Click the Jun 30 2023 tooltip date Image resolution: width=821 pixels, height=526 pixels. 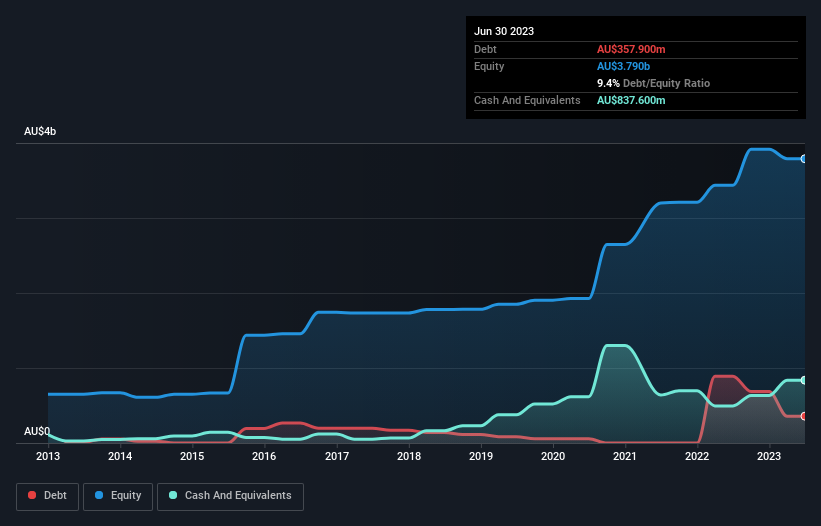click(504, 31)
